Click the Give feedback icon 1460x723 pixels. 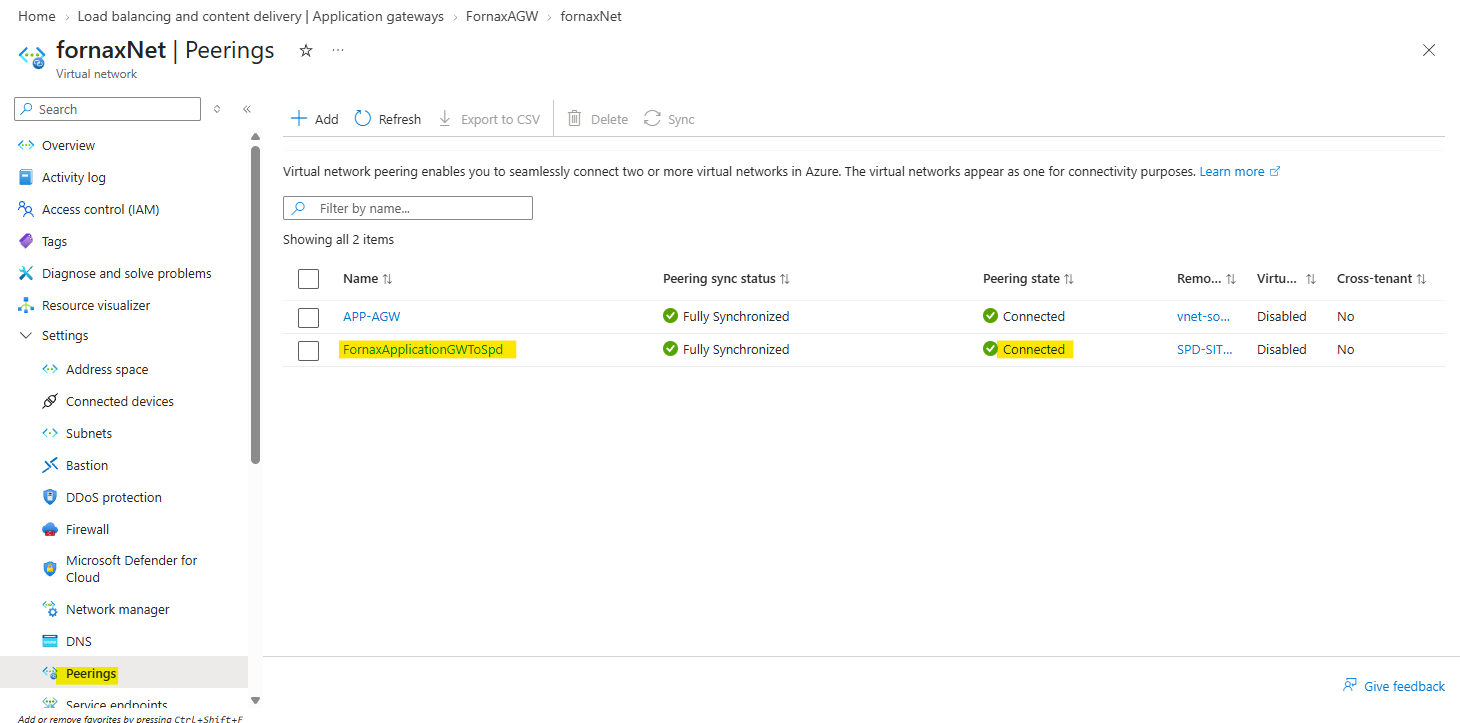click(1350, 686)
